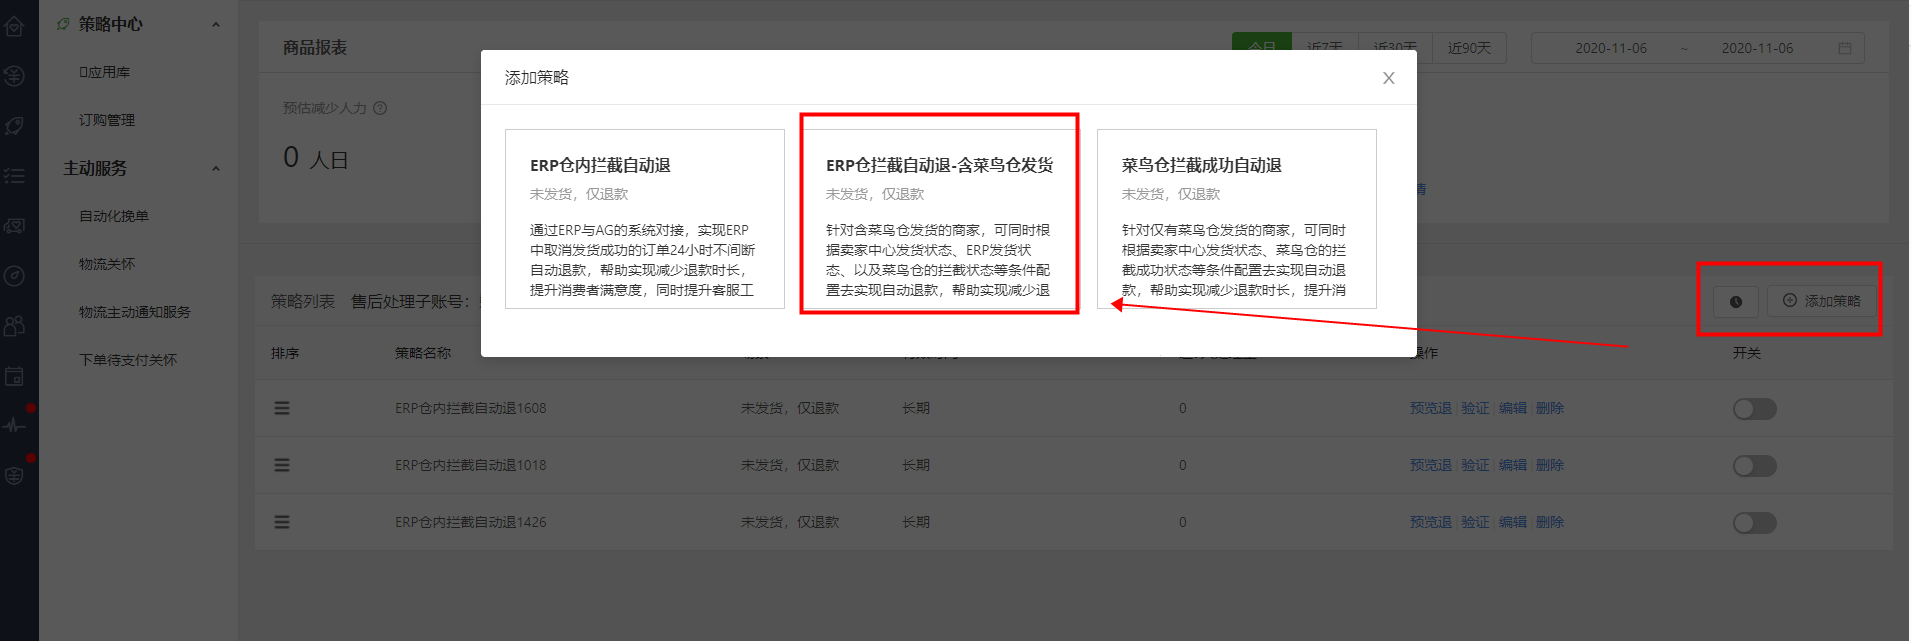Toggle switch for ERP仓内拦截自动退1608

click(1755, 408)
